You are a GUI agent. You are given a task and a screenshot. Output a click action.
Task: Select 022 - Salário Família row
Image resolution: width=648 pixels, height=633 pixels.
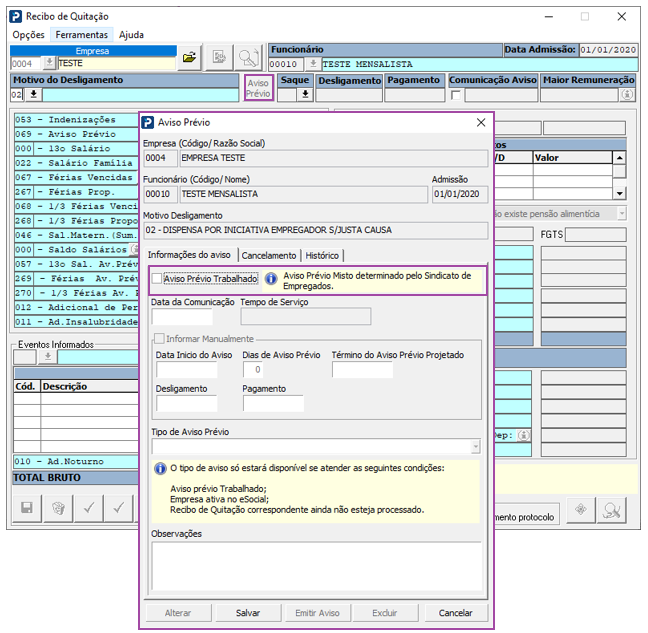76,163
